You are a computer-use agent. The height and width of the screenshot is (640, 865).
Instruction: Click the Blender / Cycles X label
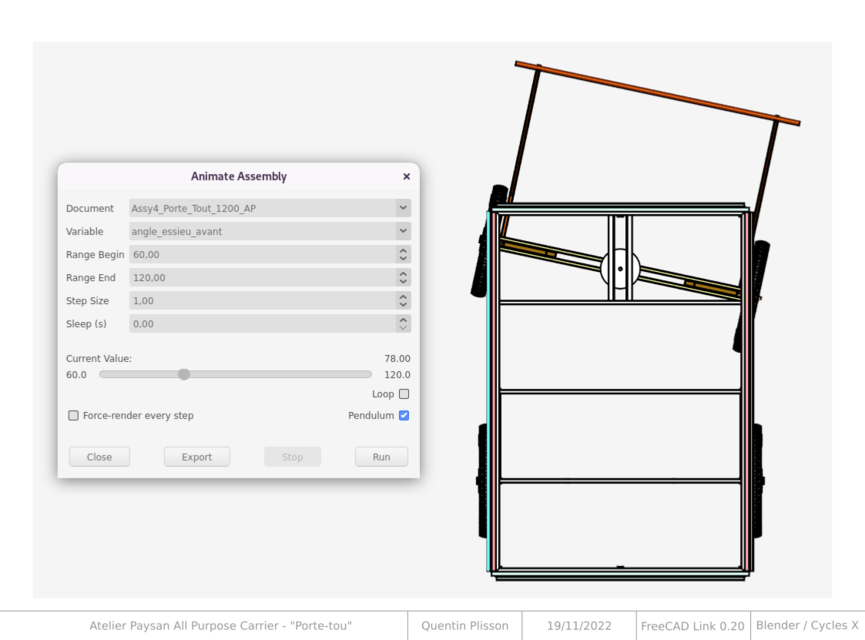coord(808,625)
